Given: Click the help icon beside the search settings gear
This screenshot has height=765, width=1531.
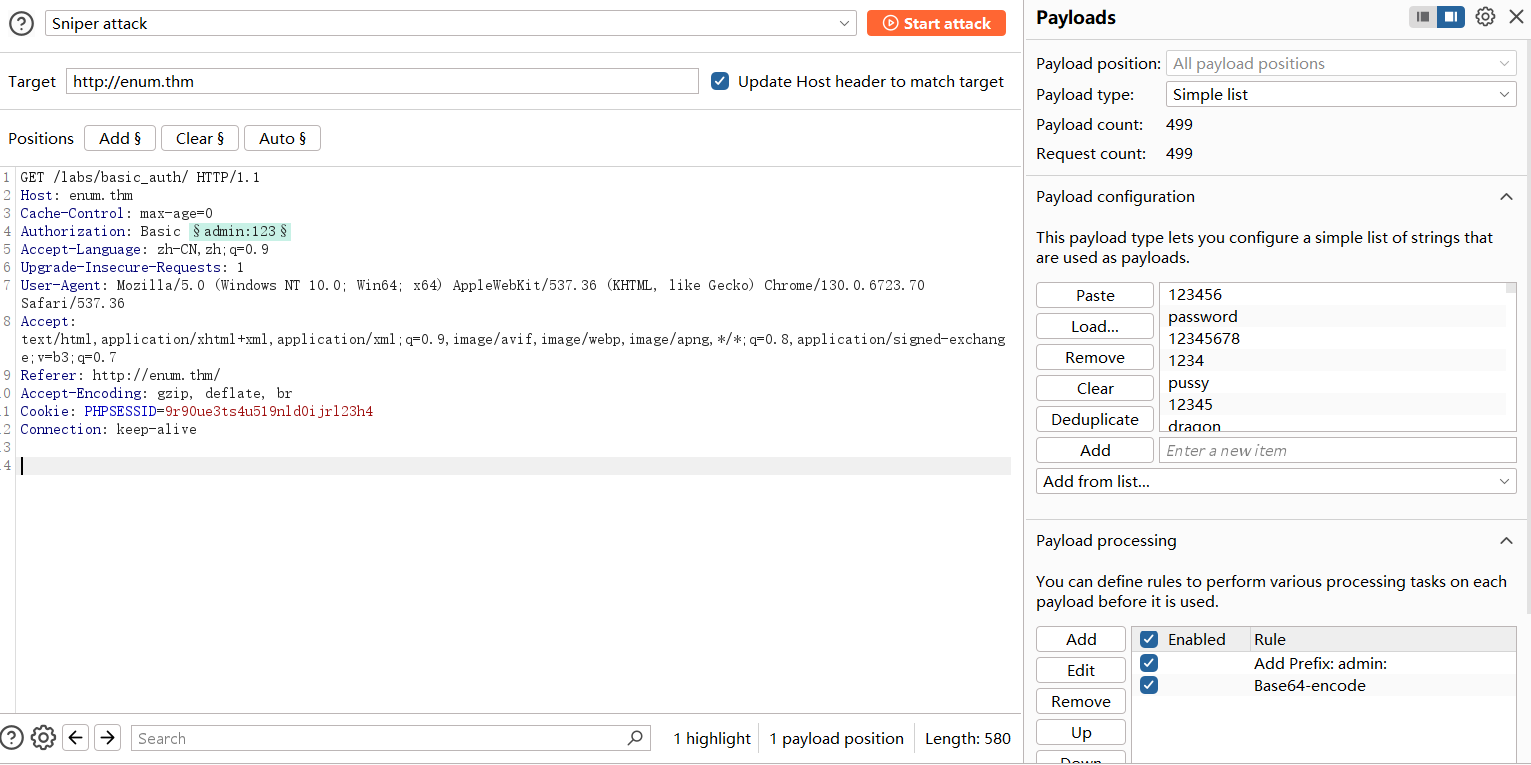Looking at the screenshot, I should tap(11, 738).
